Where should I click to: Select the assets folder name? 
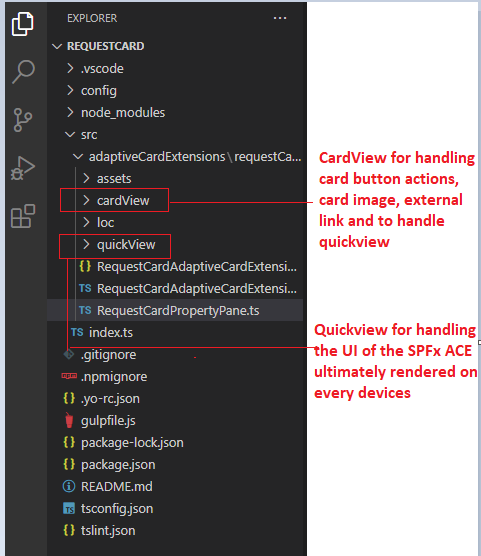pyautogui.click(x=114, y=179)
